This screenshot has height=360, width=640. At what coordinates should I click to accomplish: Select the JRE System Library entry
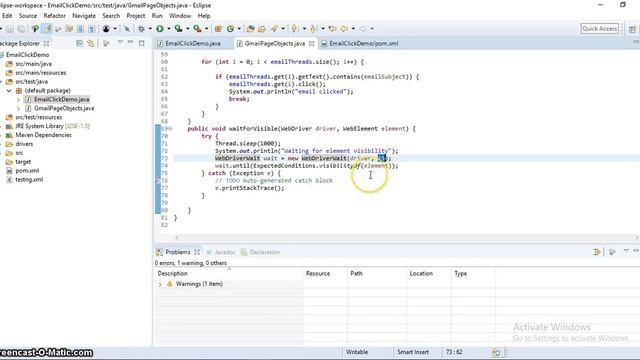tap(53, 126)
